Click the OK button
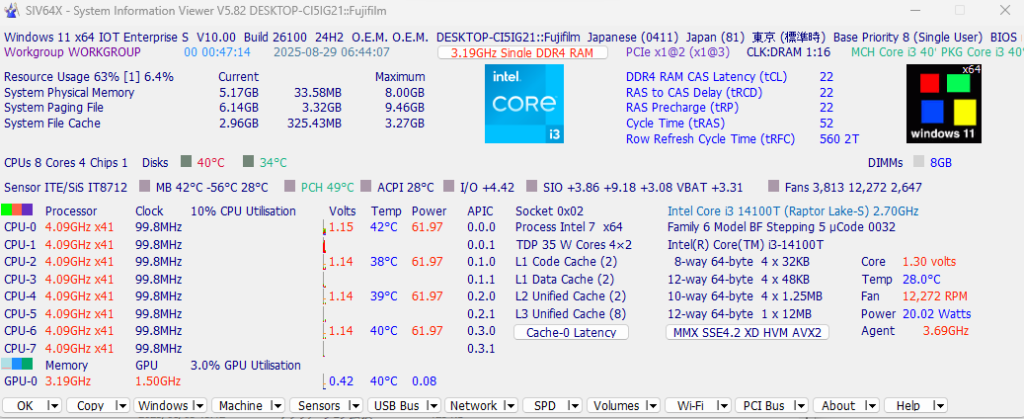The image size is (1024, 419). click(x=25, y=405)
